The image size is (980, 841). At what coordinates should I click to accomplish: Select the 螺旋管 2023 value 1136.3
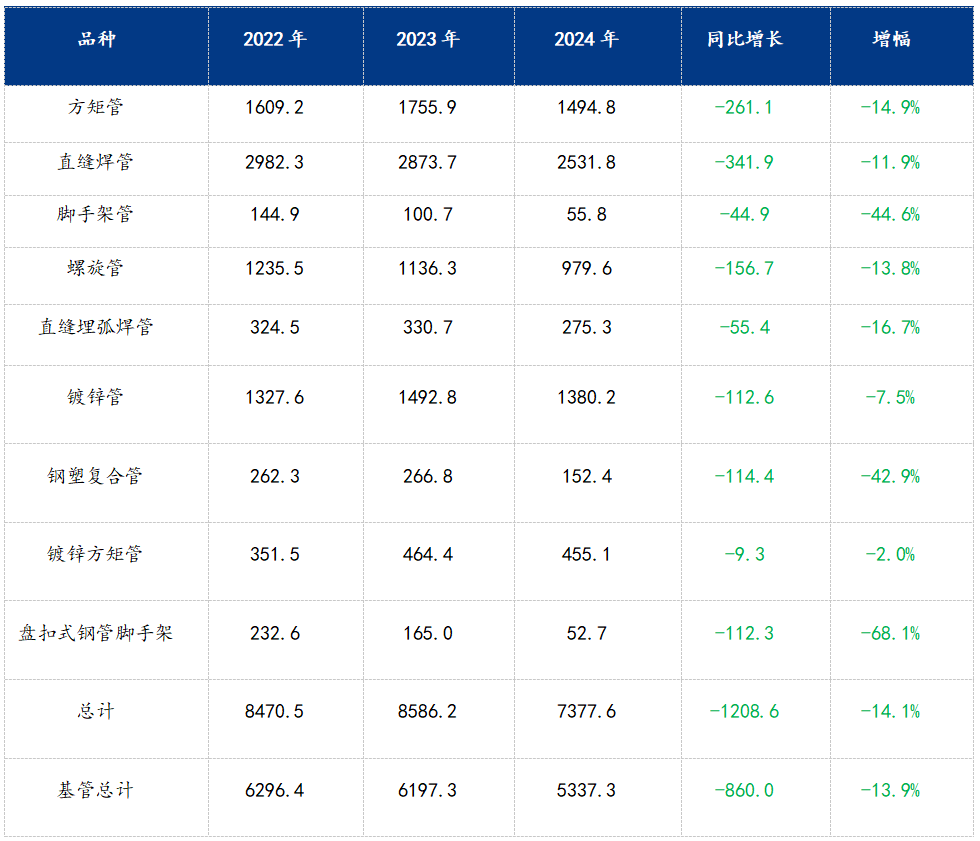click(427, 268)
